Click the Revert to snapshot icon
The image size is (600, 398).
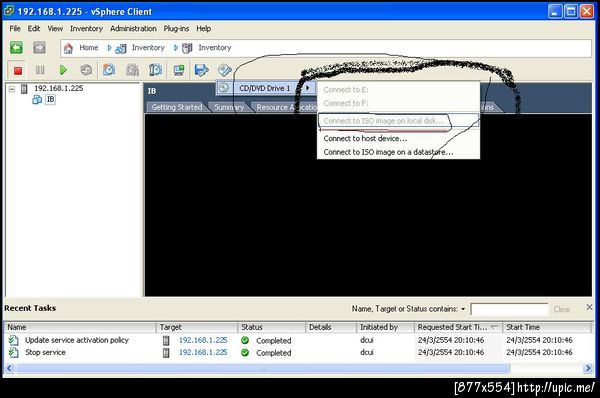pos(132,70)
